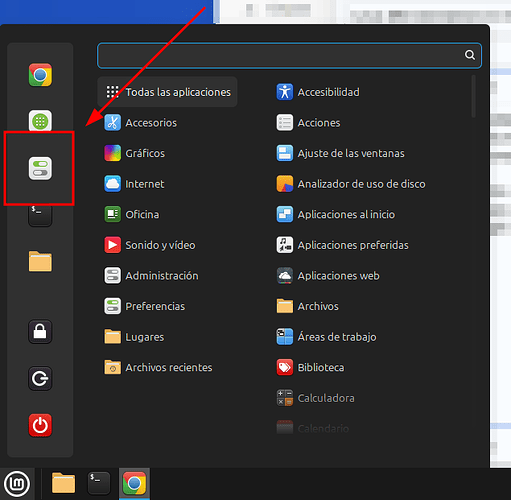Click the search magnifier icon
Screen dimensions: 511x500
tap(470, 55)
